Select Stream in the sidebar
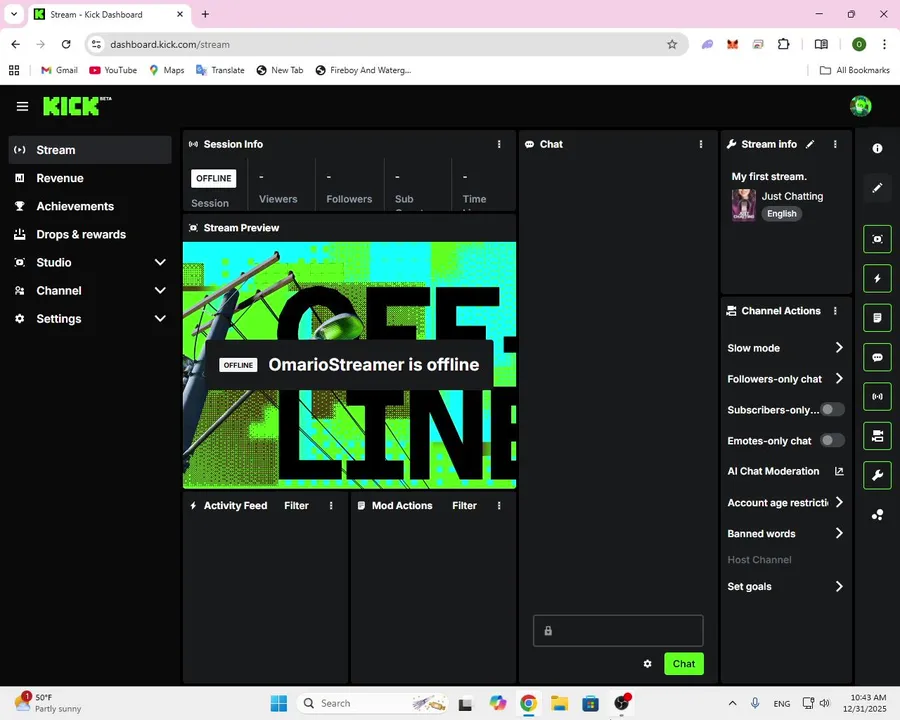The image size is (900, 720). (x=90, y=150)
